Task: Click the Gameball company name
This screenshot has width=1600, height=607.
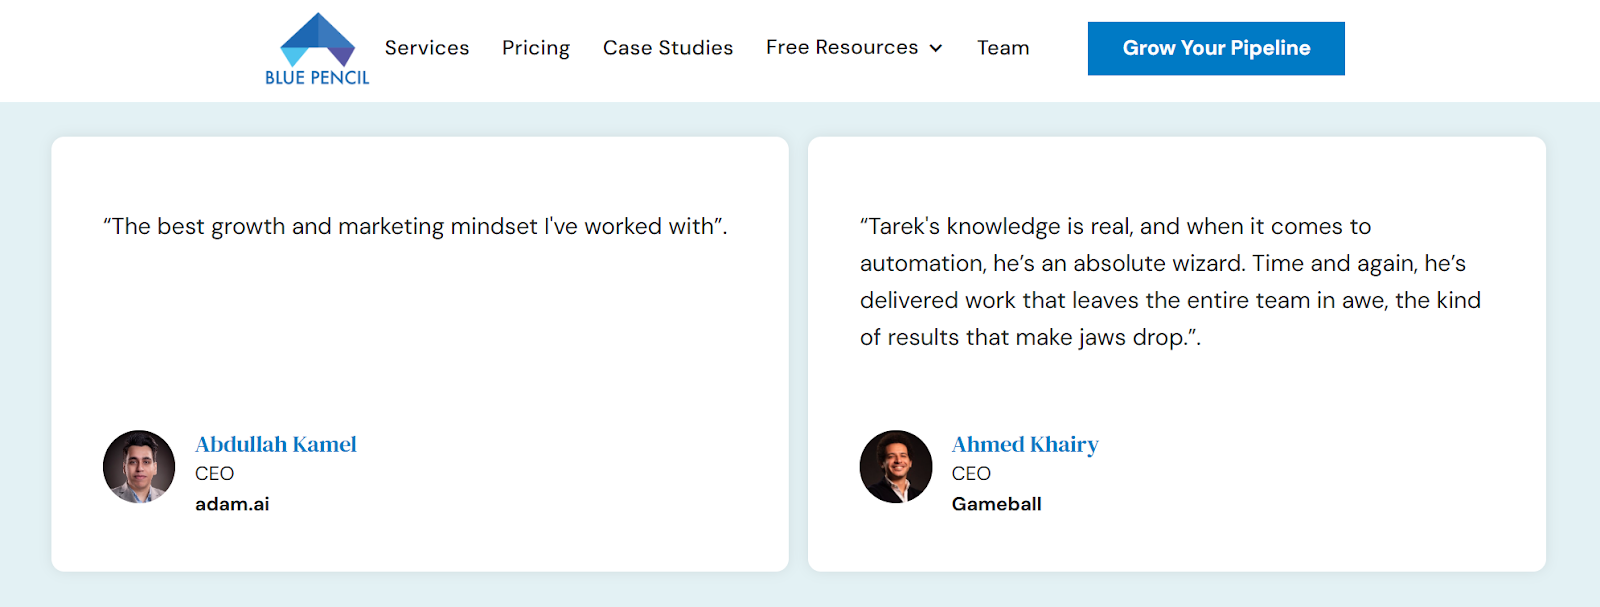Action: 997,504
